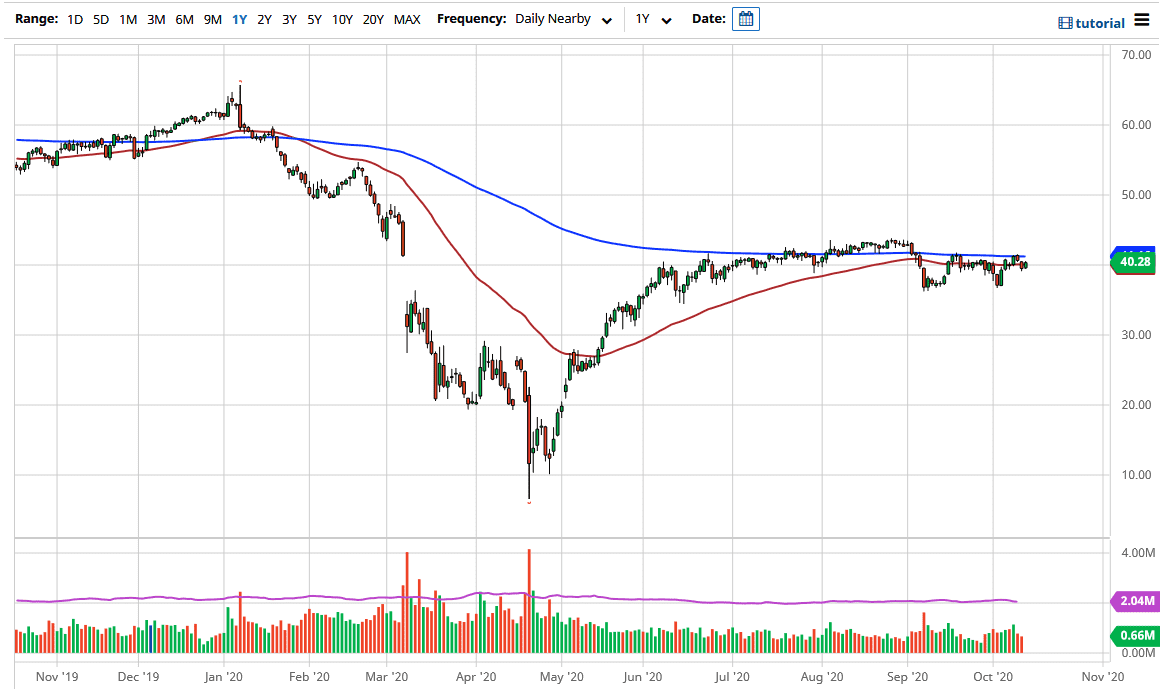
Task: Select the 5Y range option
Action: 313,18
